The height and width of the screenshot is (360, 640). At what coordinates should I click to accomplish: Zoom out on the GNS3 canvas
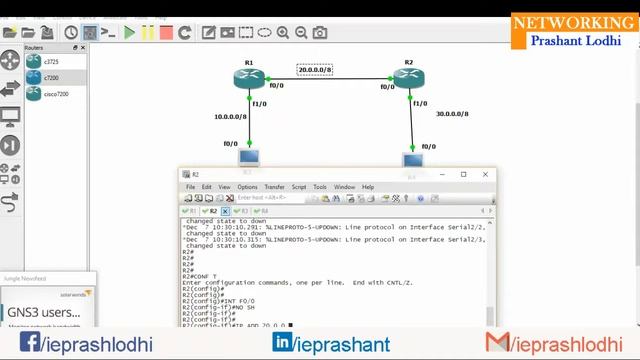[301, 33]
